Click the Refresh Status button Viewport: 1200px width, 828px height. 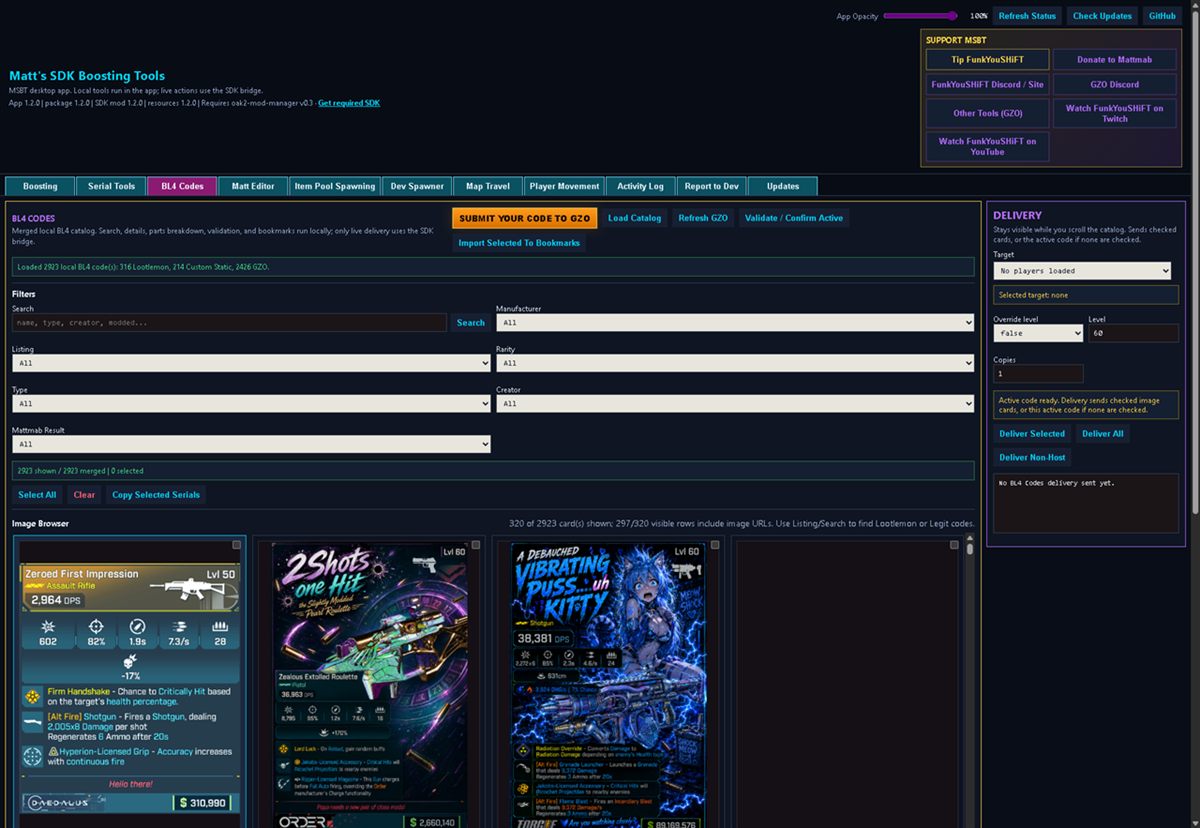click(1027, 16)
